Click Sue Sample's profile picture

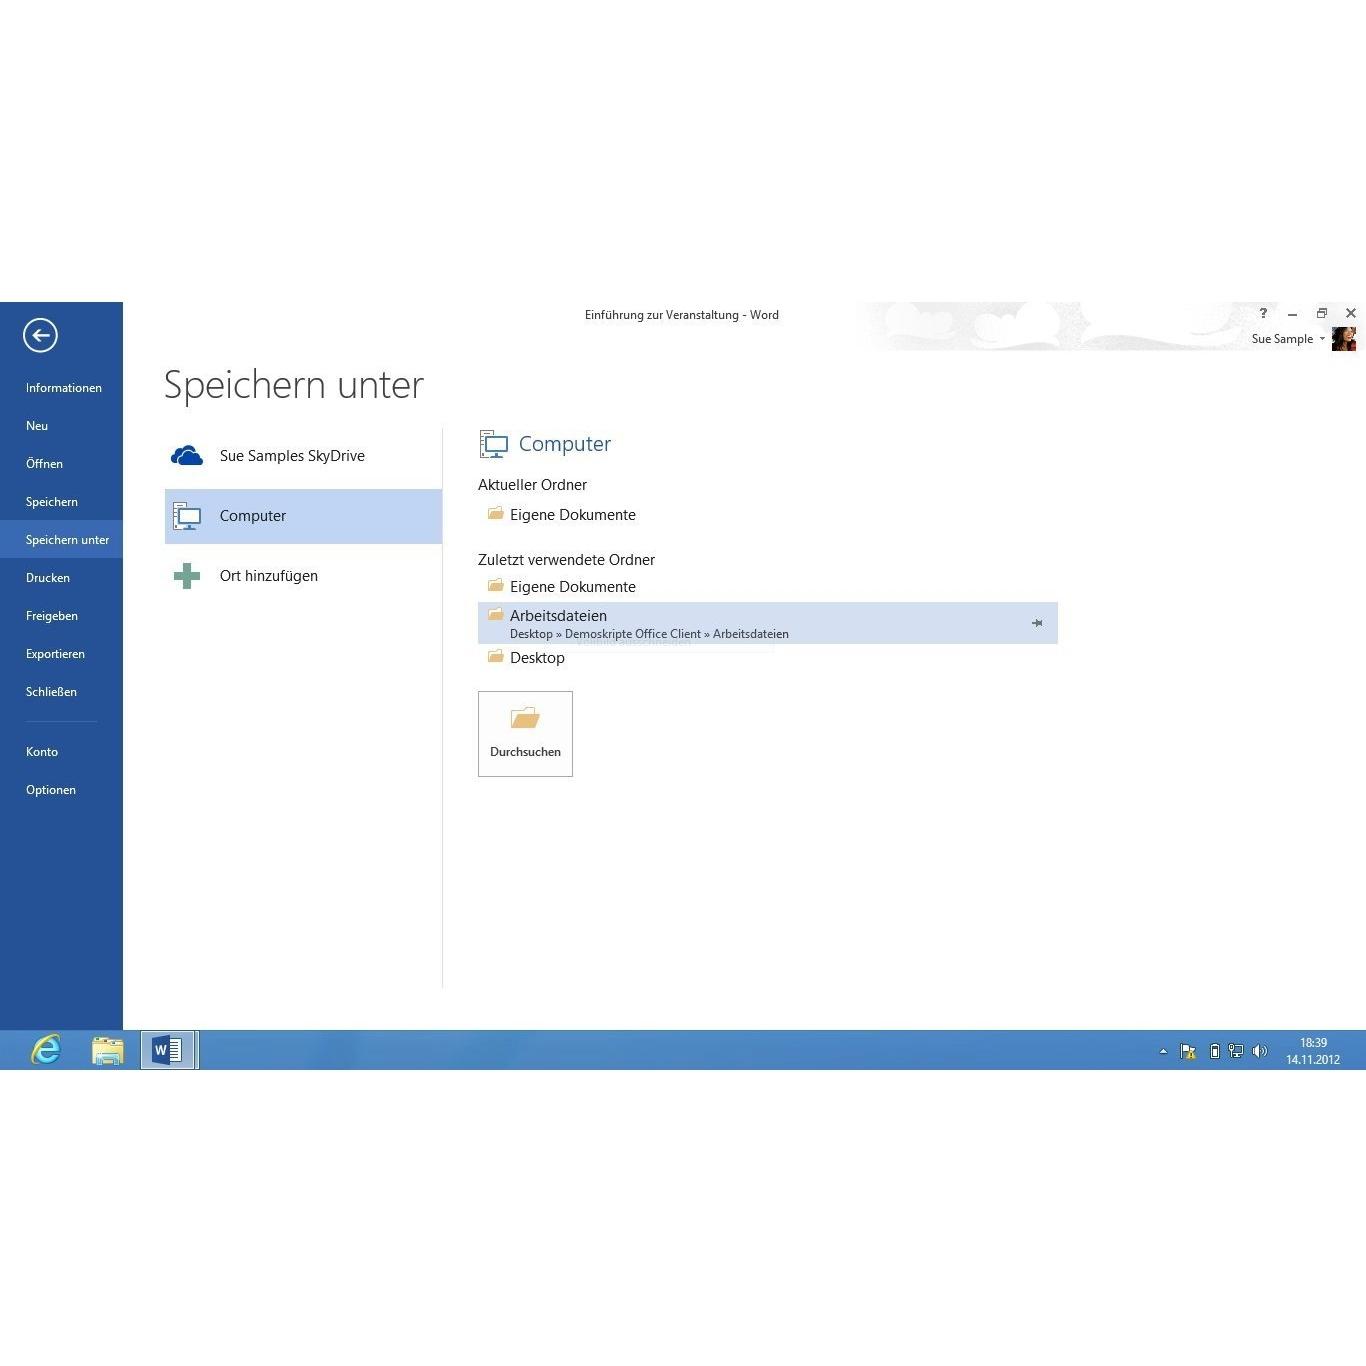(x=1344, y=339)
